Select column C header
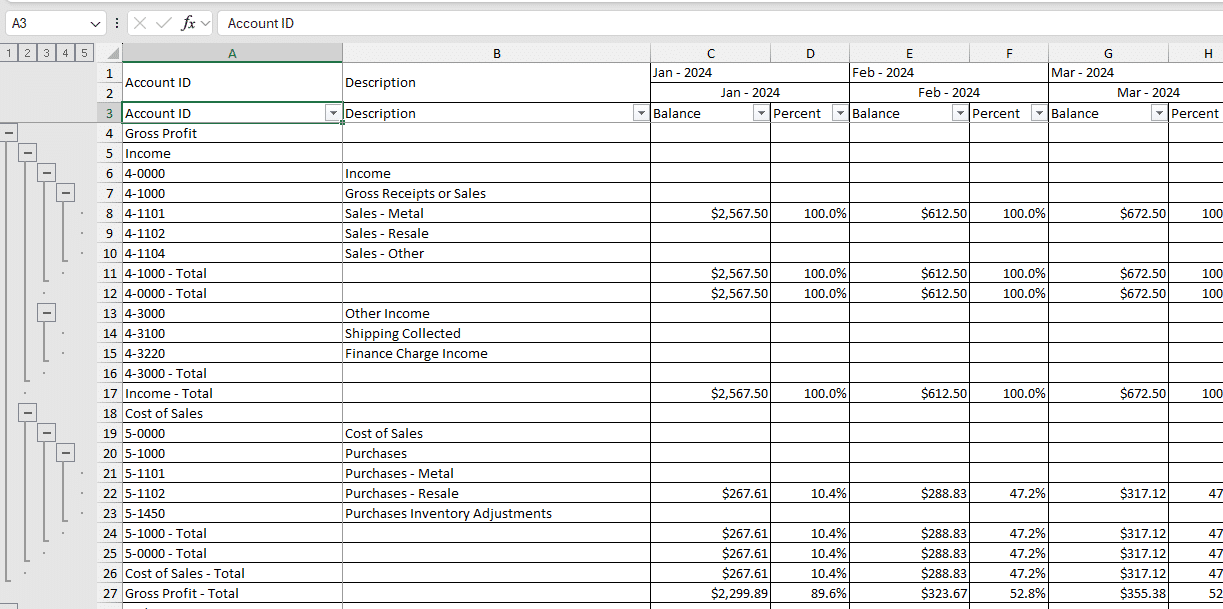This screenshot has height=609, width=1223. pos(710,53)
